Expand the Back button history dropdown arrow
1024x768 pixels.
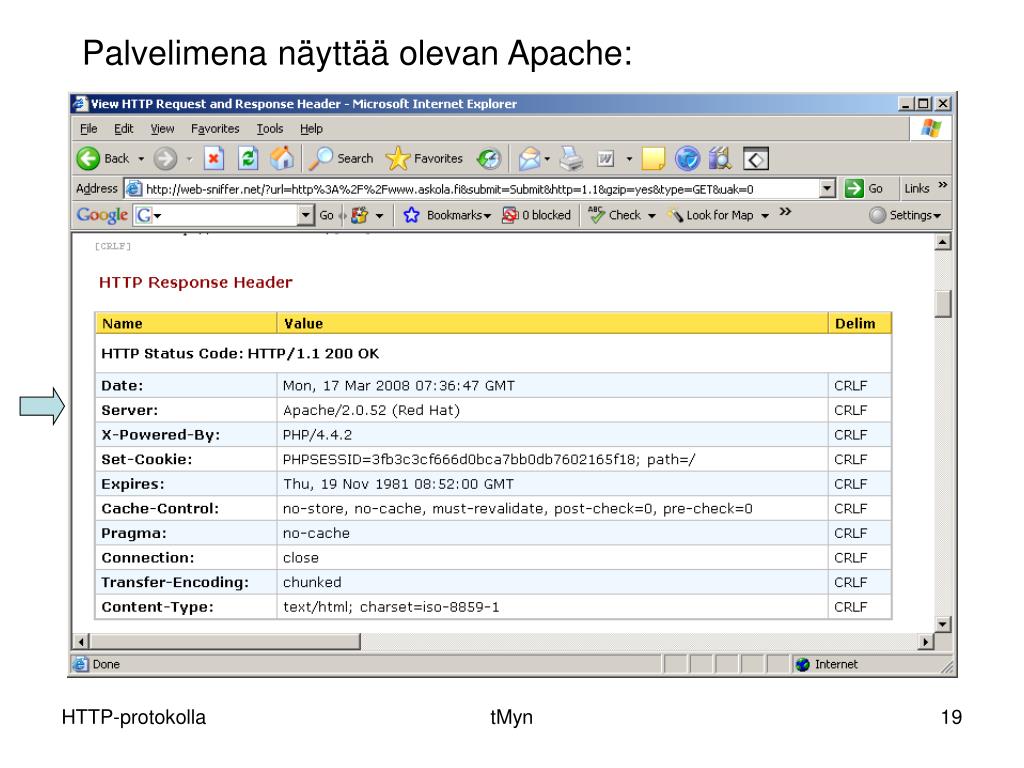pyautogui.click(x=141, y=159)
